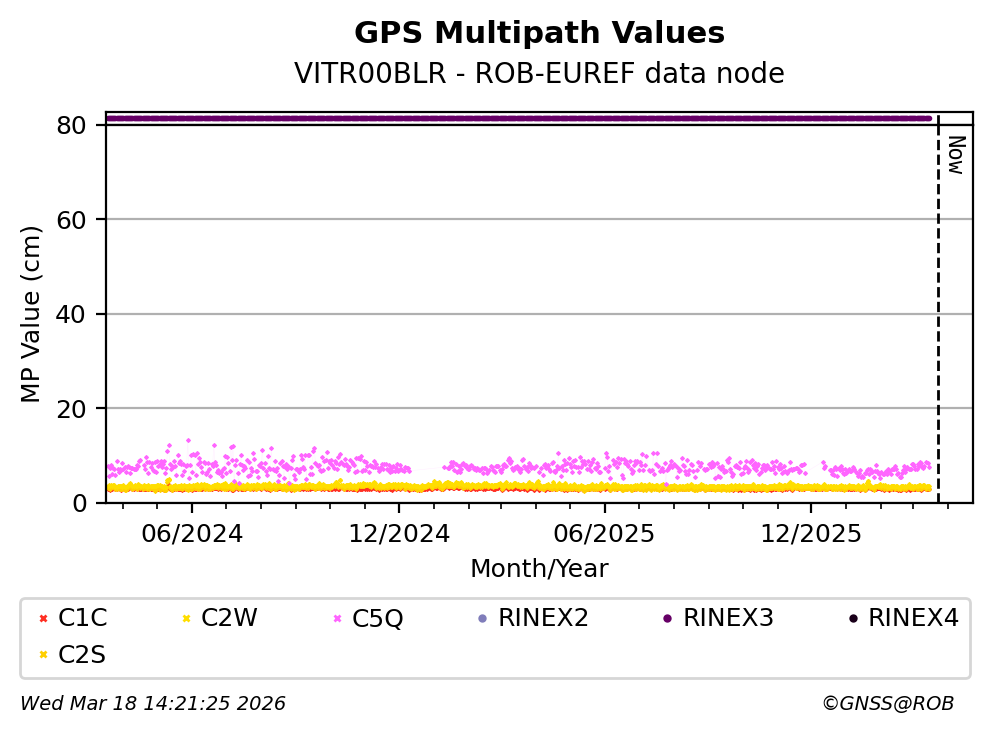993x734 pixels.
Task: Select the C2S legend text
Action: point(82,655)
